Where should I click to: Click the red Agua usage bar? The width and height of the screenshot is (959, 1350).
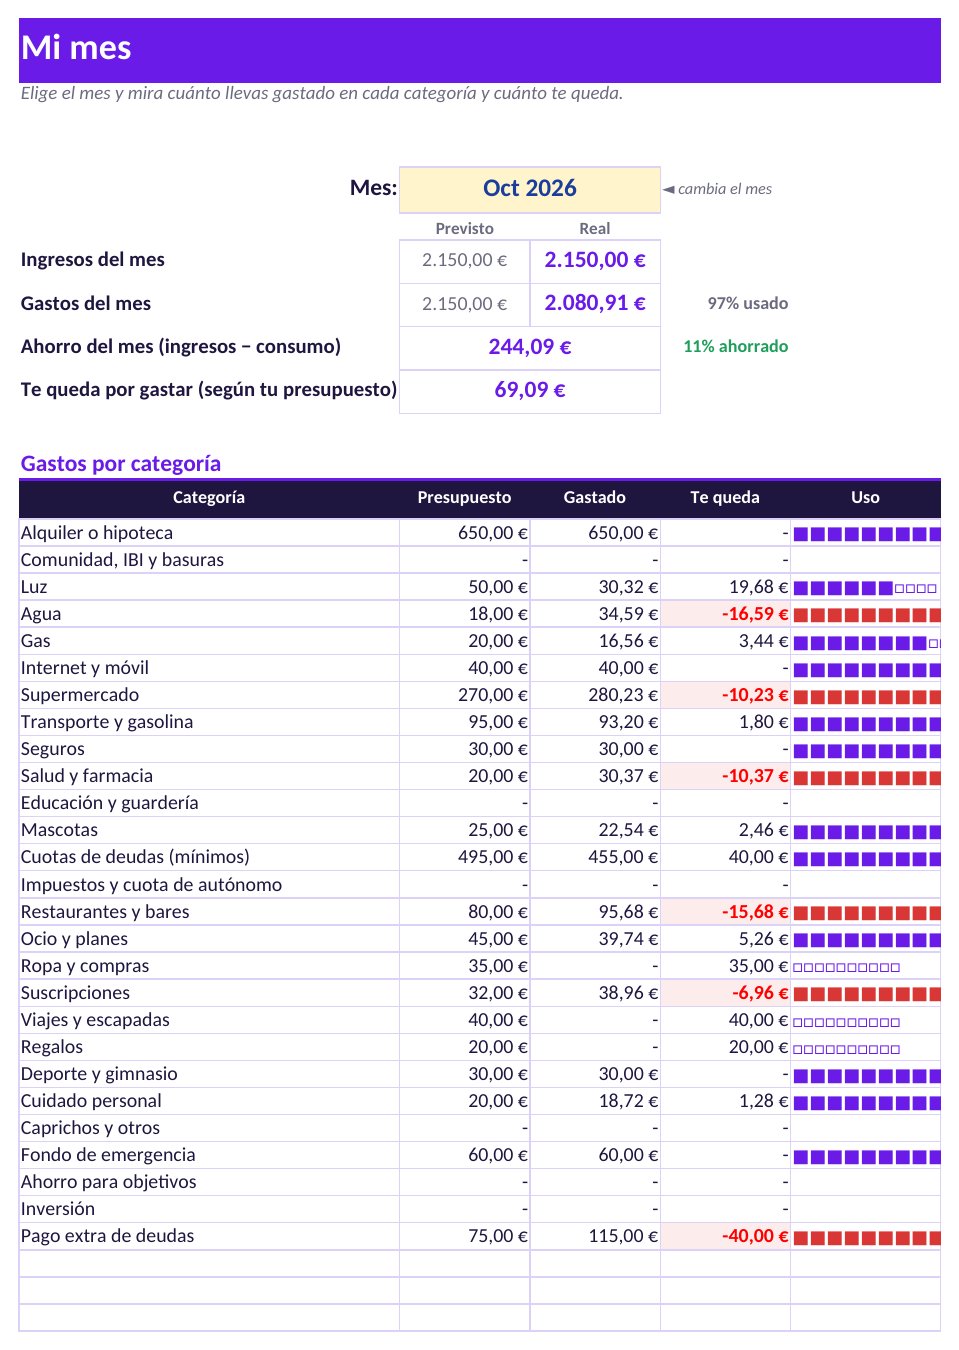coord(867,615)
